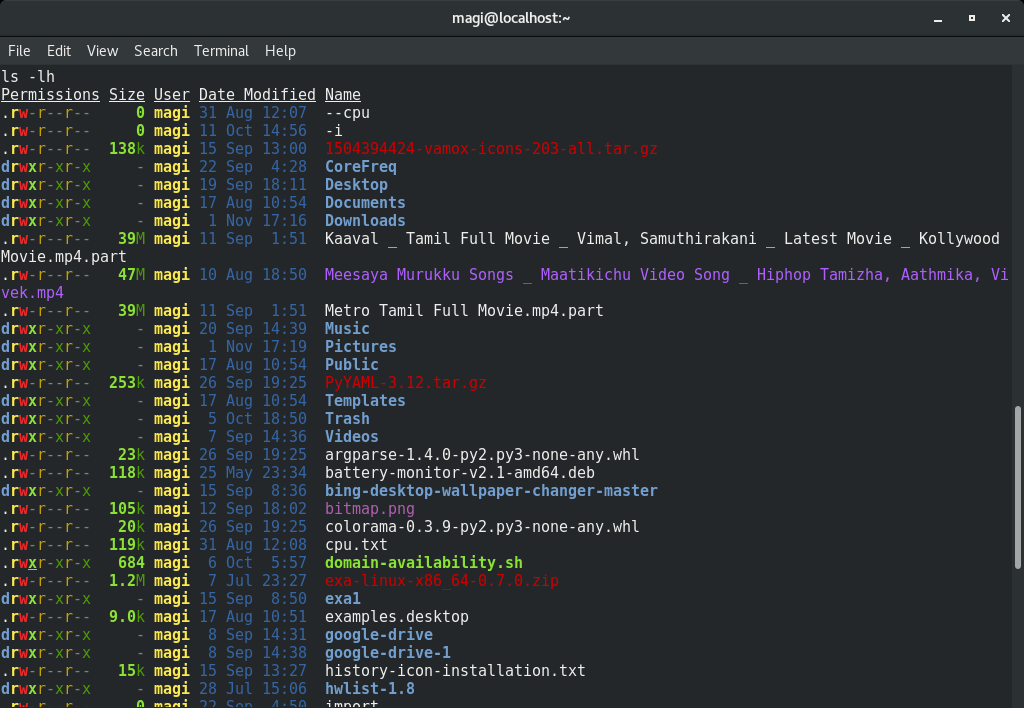Image resolution: width=1024 pixels, height=708 pixels.
Task: Click the Name column header
Action: pyautogui.click(x=343, y=95)
